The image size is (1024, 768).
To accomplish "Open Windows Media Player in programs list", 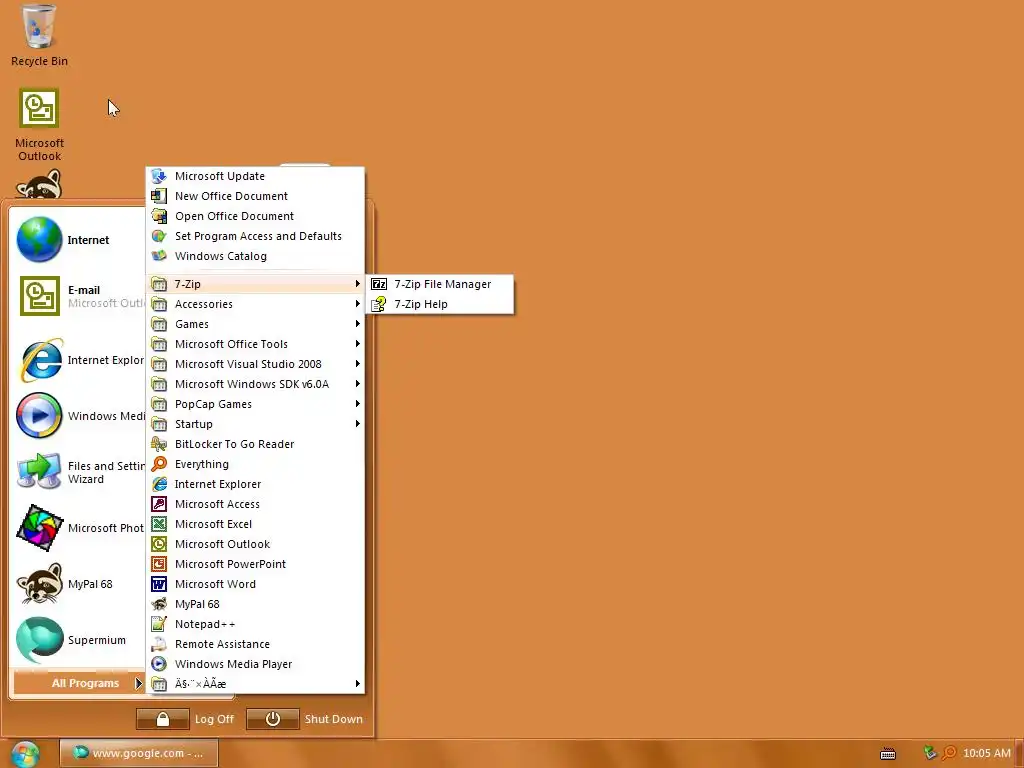I will click(255, 664).
